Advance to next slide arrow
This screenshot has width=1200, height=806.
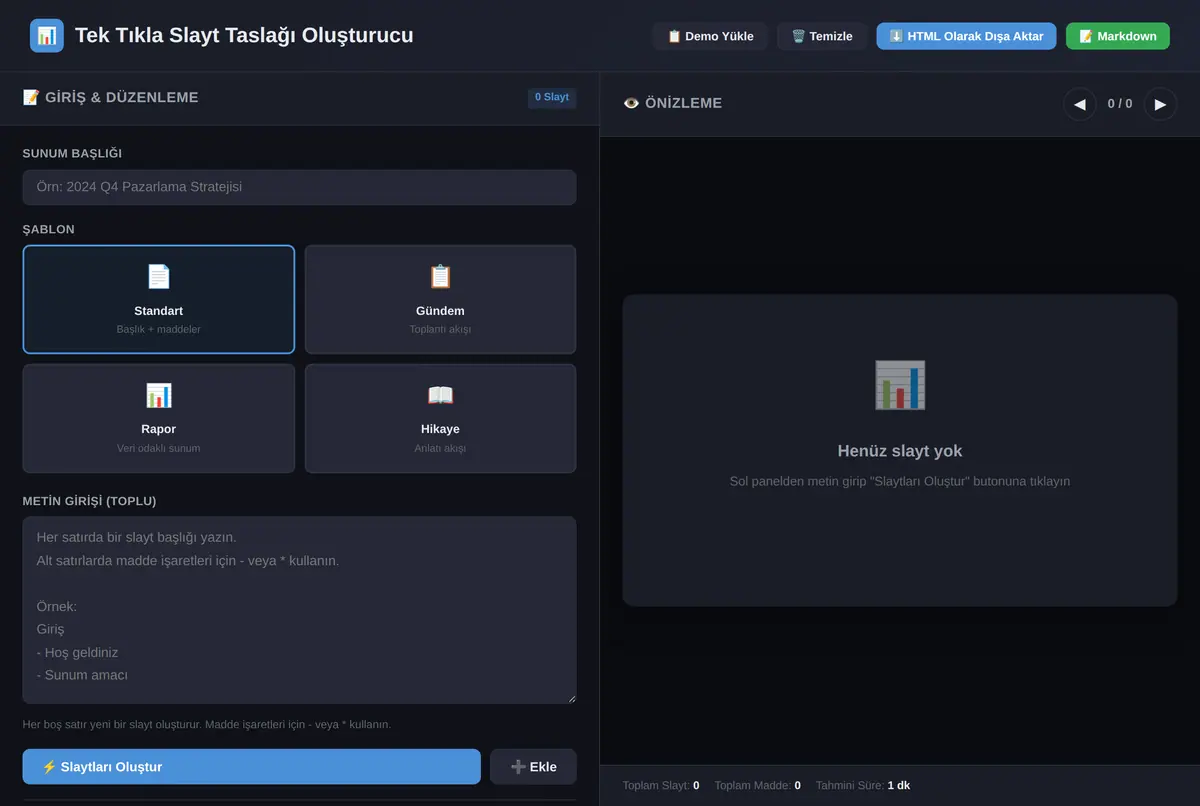click(1160, 104)
